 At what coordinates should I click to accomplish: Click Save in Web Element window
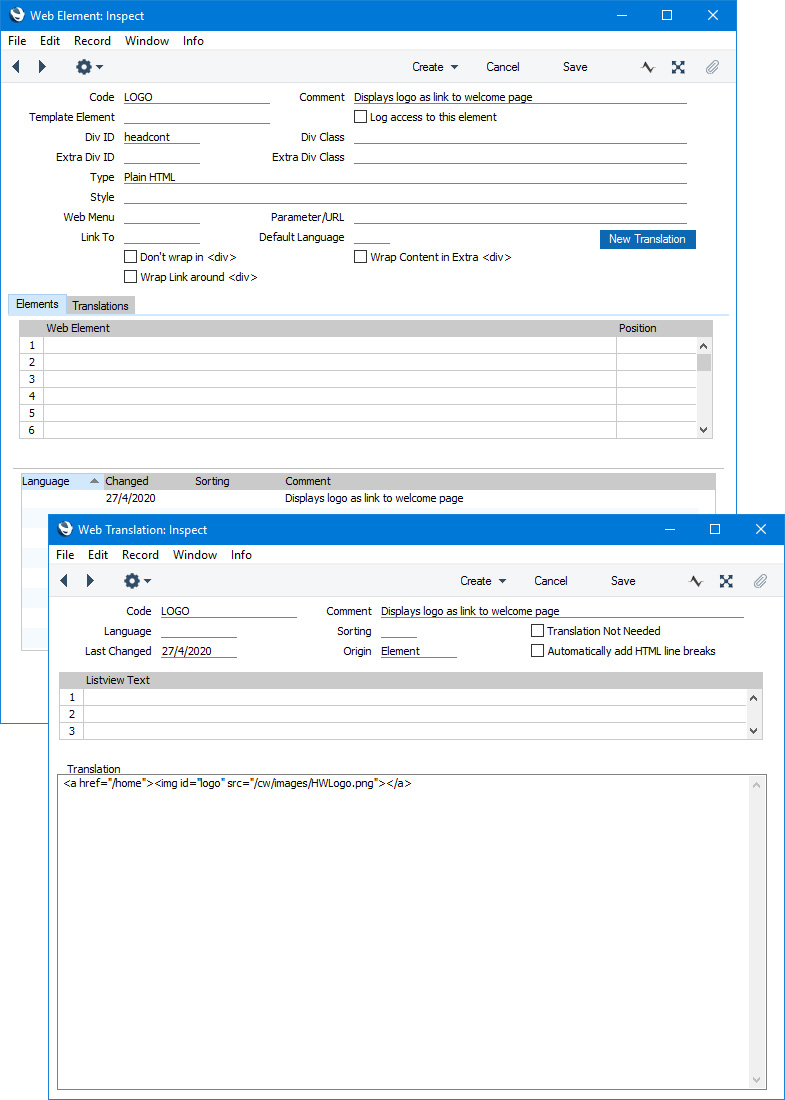(575, 67)
